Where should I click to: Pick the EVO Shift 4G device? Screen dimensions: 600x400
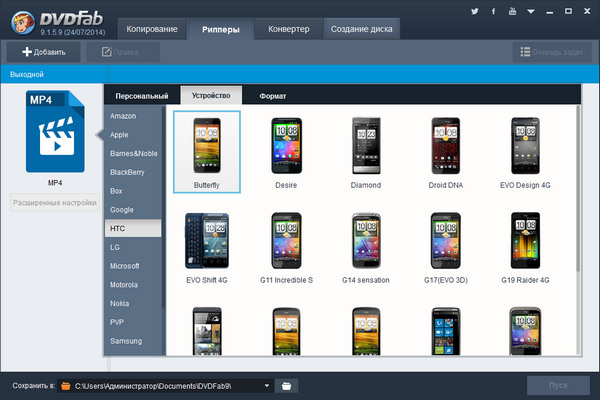206,247
